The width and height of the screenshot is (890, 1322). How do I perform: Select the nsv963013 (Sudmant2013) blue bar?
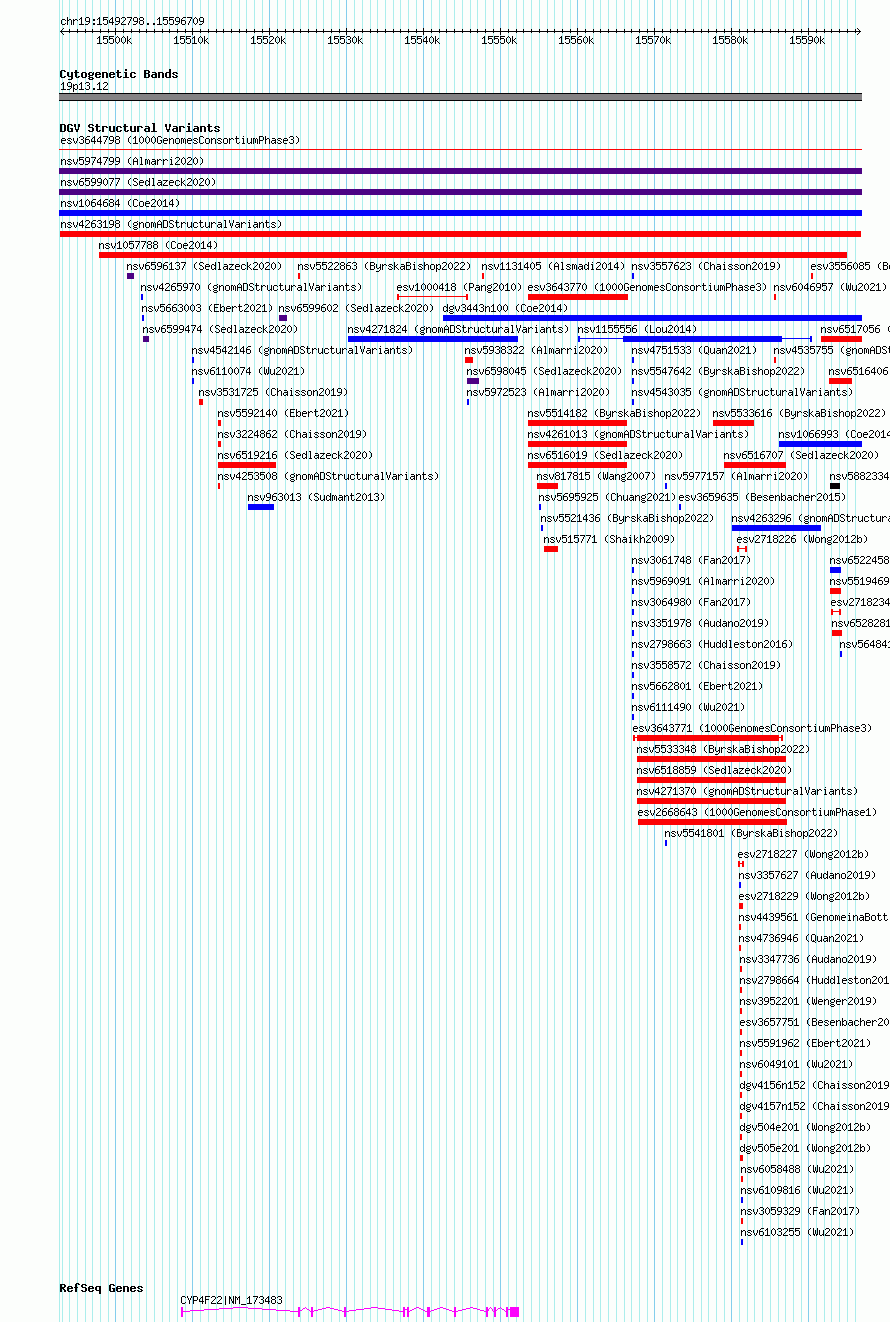[x=261, y=507]
